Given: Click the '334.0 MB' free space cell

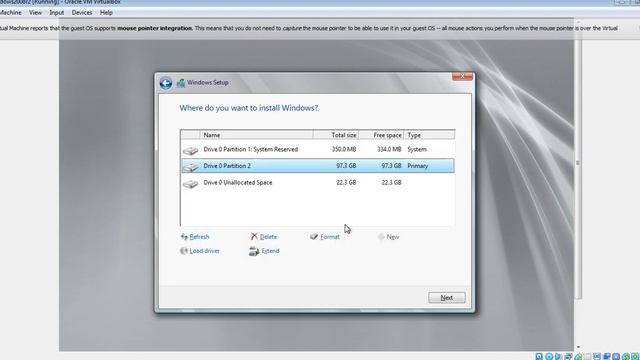Looking at the screenshot, I should (x=389, y=149).
